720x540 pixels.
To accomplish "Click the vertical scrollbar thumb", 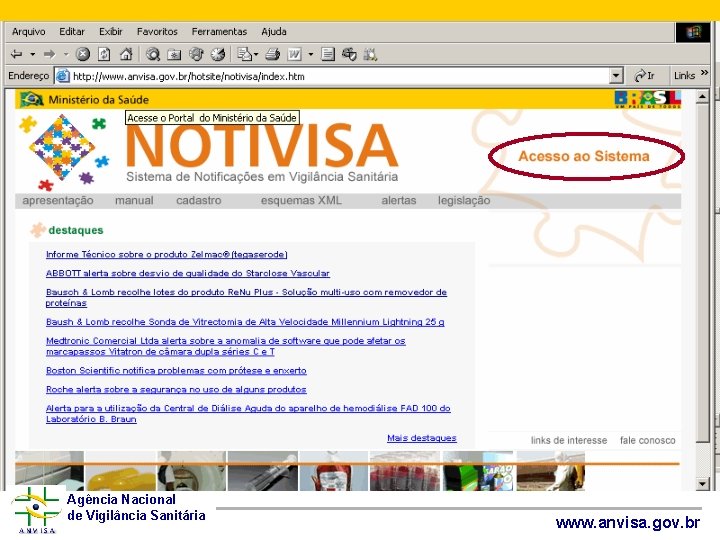I will click(x=702, y=273).
